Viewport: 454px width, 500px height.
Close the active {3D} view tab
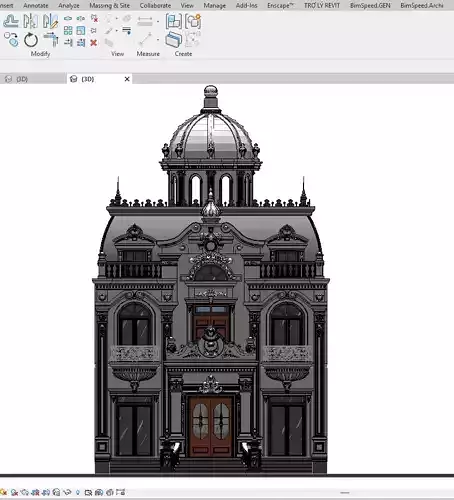(127, 79)
